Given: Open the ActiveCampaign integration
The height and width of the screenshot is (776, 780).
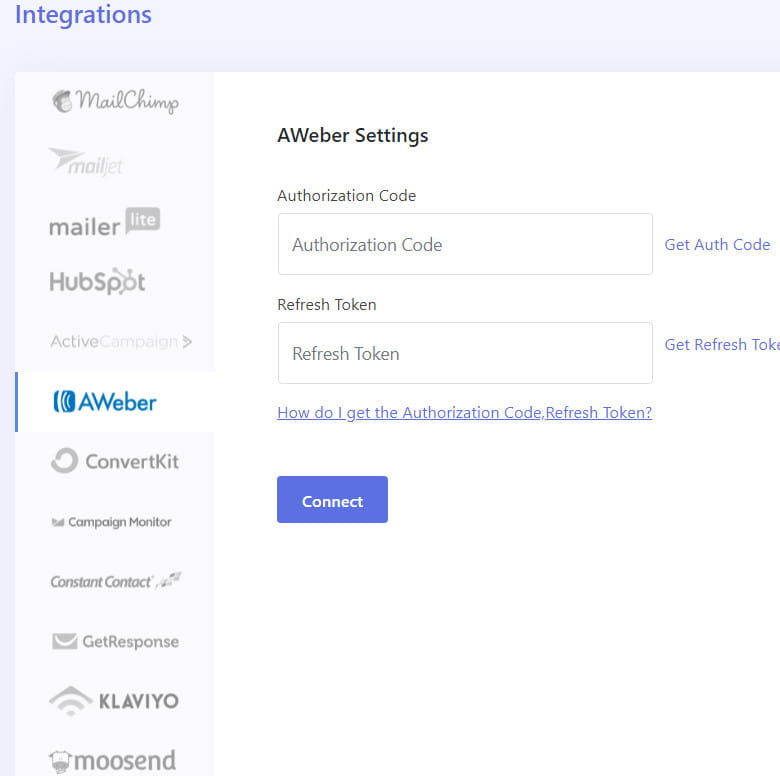Looking at the screenshot, I should click(120, 342).
